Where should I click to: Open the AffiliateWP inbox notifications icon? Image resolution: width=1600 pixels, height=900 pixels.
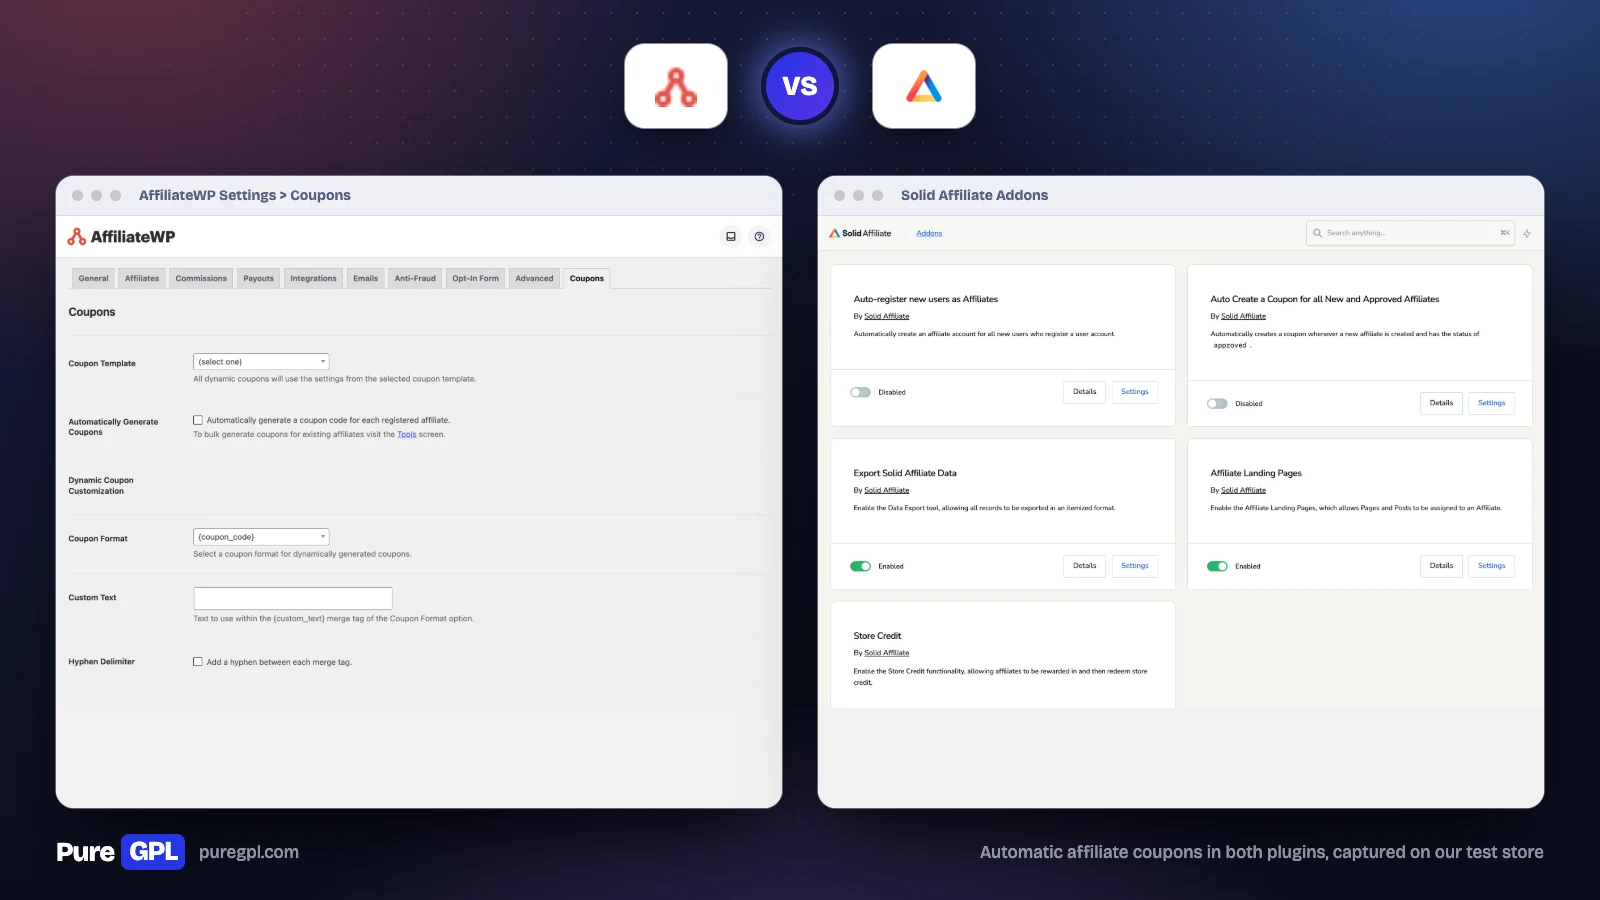pos(731,237)
